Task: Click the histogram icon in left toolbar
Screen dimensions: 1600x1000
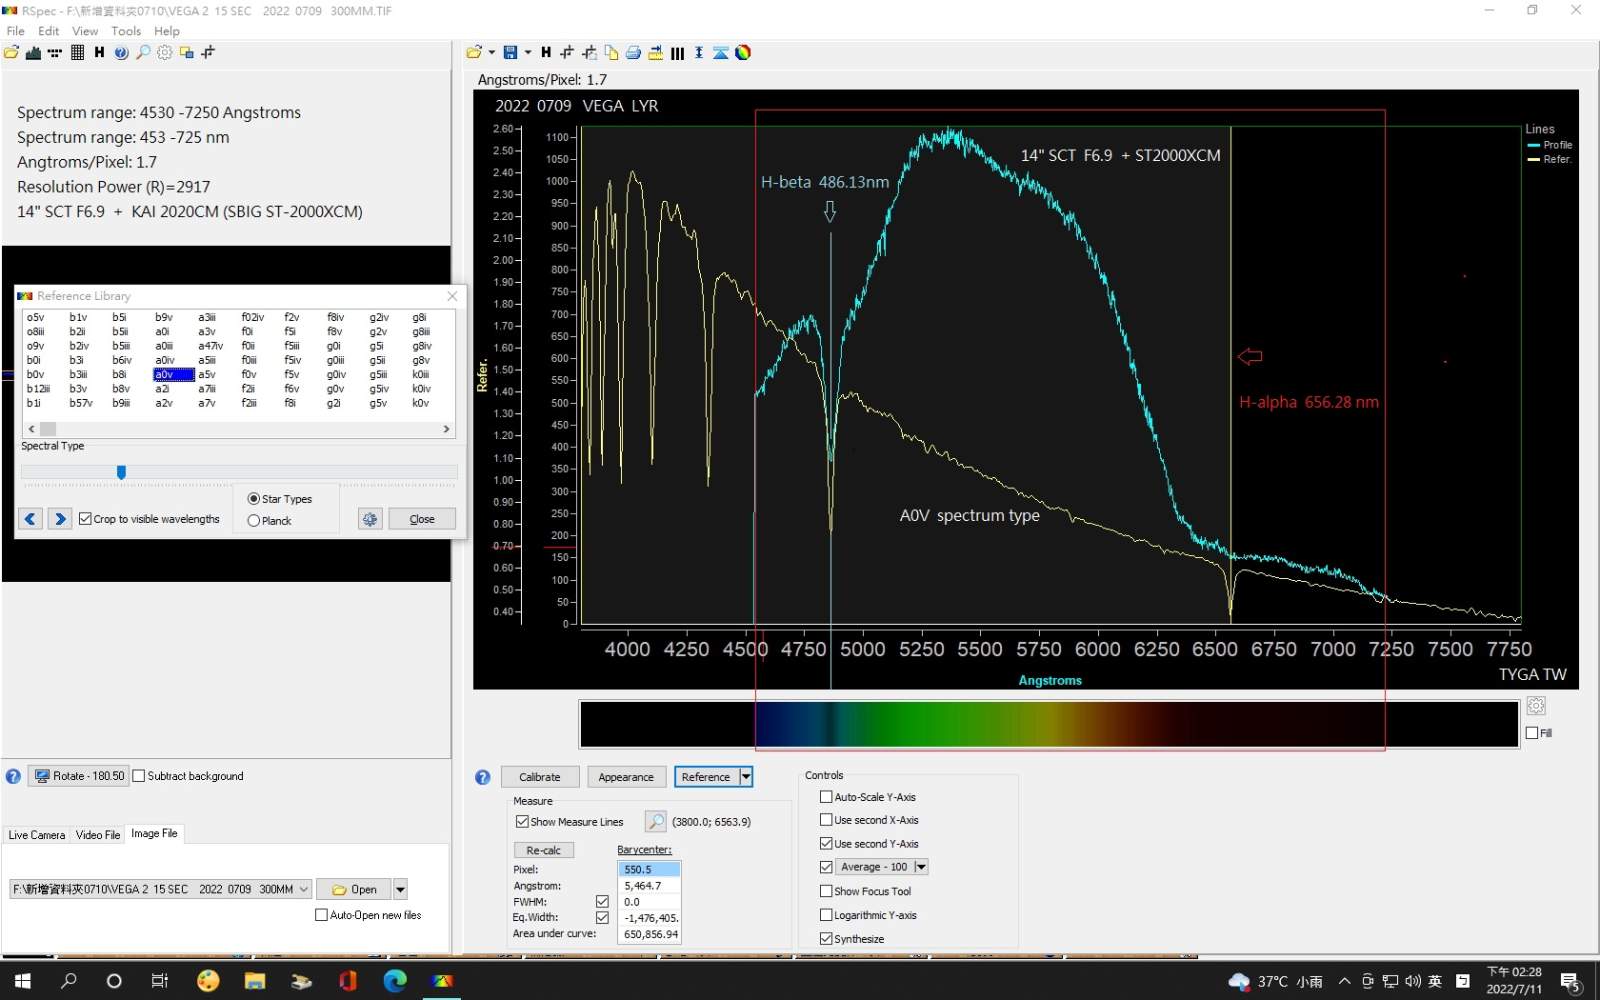Action: click(x=33, y=53)
